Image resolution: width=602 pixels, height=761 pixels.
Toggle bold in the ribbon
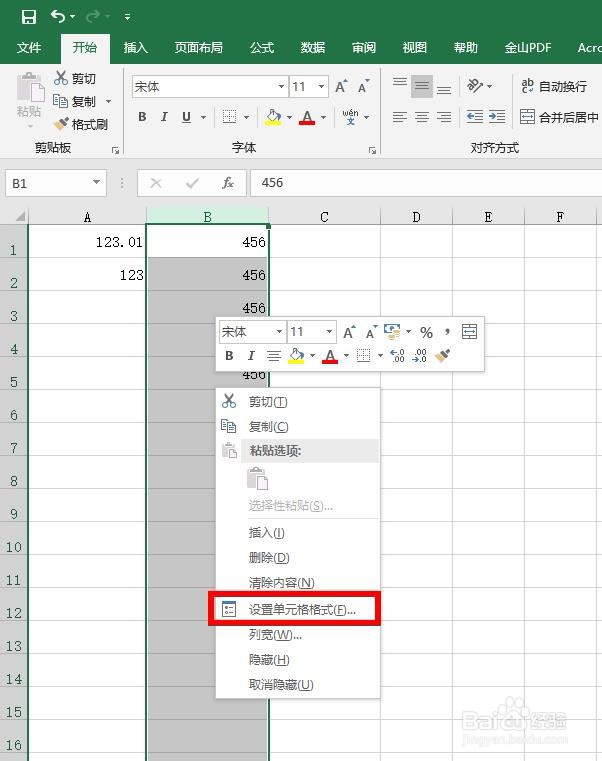pyautogui.click(x=142, y=117)
